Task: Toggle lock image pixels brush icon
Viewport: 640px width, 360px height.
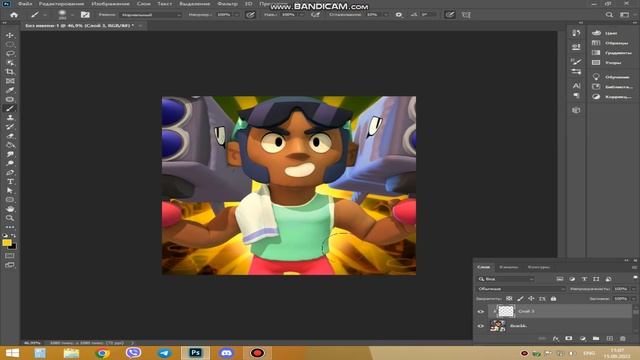Action: coord(520,299)
